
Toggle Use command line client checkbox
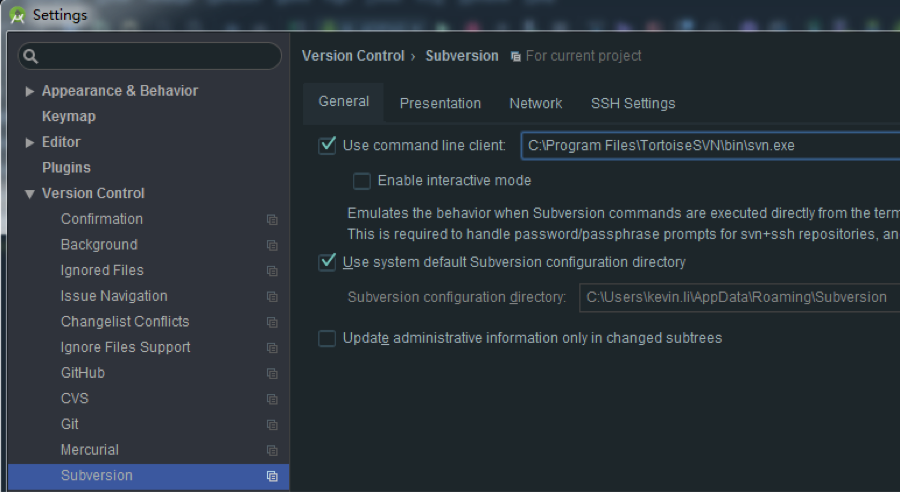point(327,146)
